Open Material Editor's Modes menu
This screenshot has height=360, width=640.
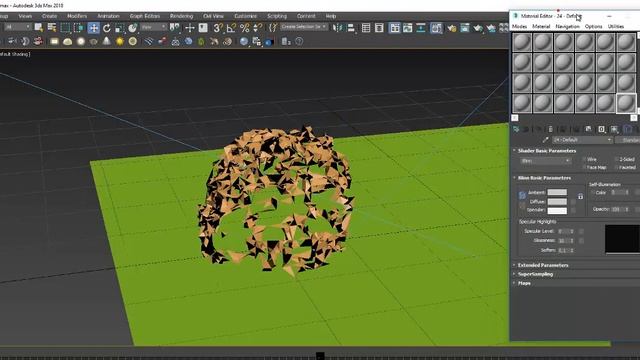coord(519,26)
